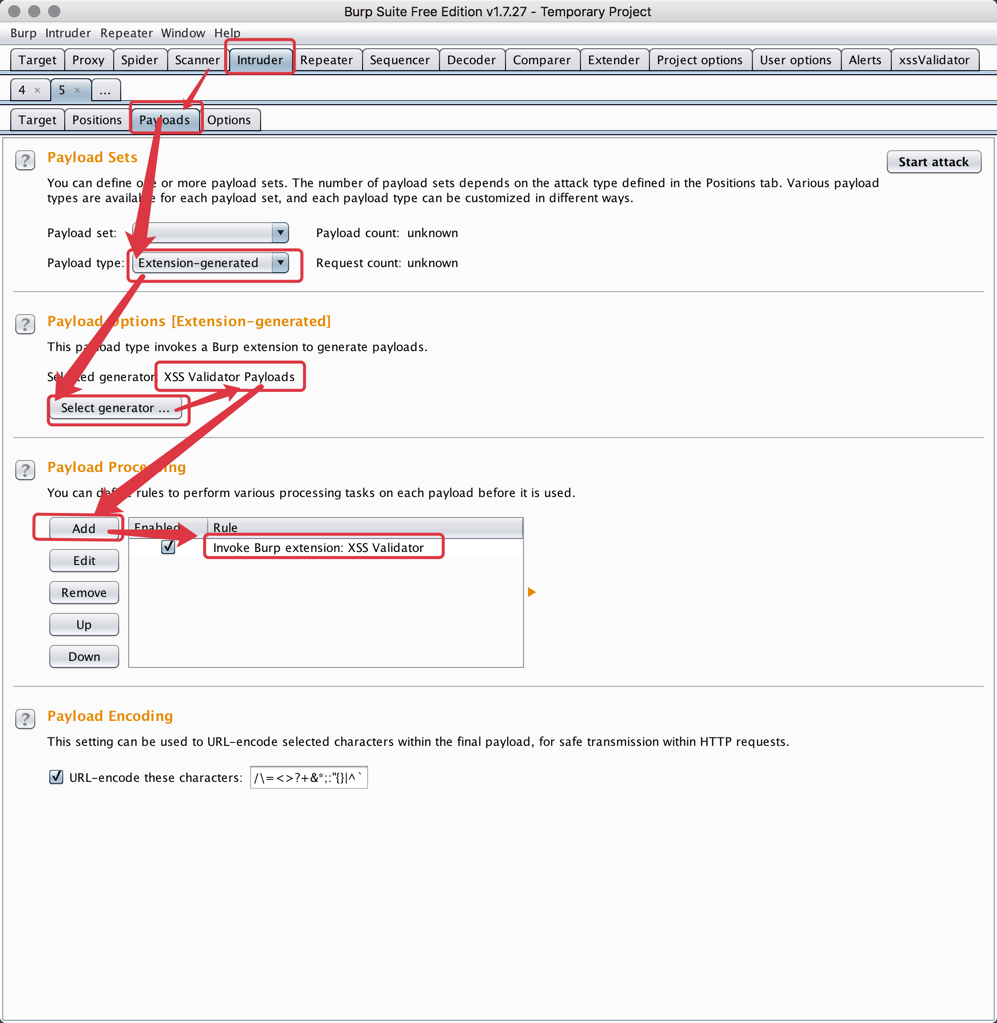
Task: Select Intruder attack tab 4
Action: (23, 90)
